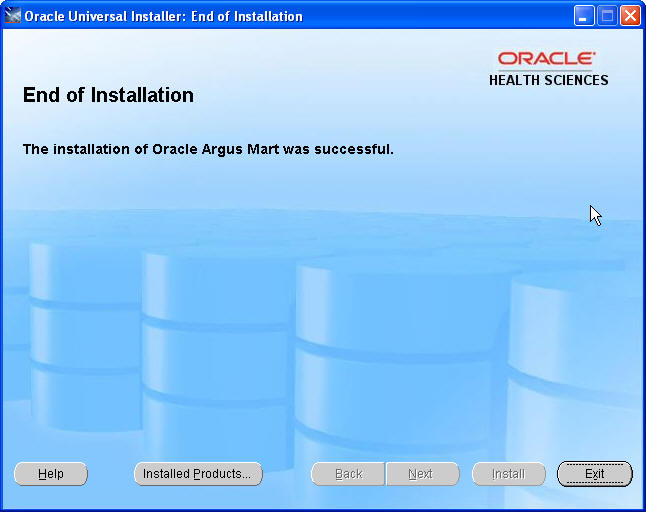This screenshot has width=646, height=513.
Task: Click the disabled maximize window button
Action: pos(607,16)
